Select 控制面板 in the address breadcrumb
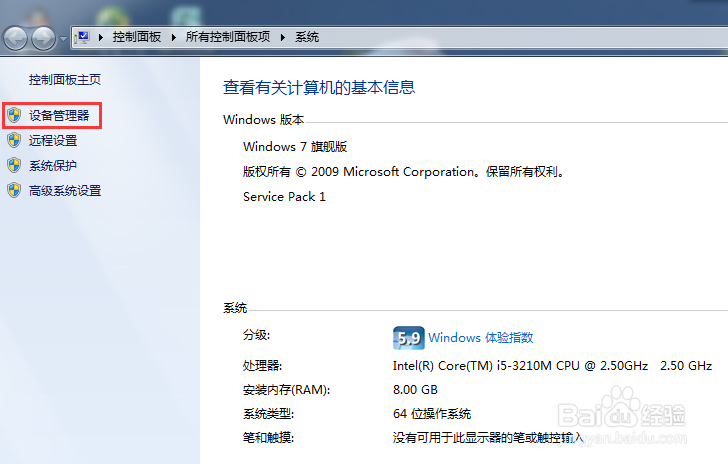Image resolution: width=728 pixels, height=464 pixels. pos(136,37)
